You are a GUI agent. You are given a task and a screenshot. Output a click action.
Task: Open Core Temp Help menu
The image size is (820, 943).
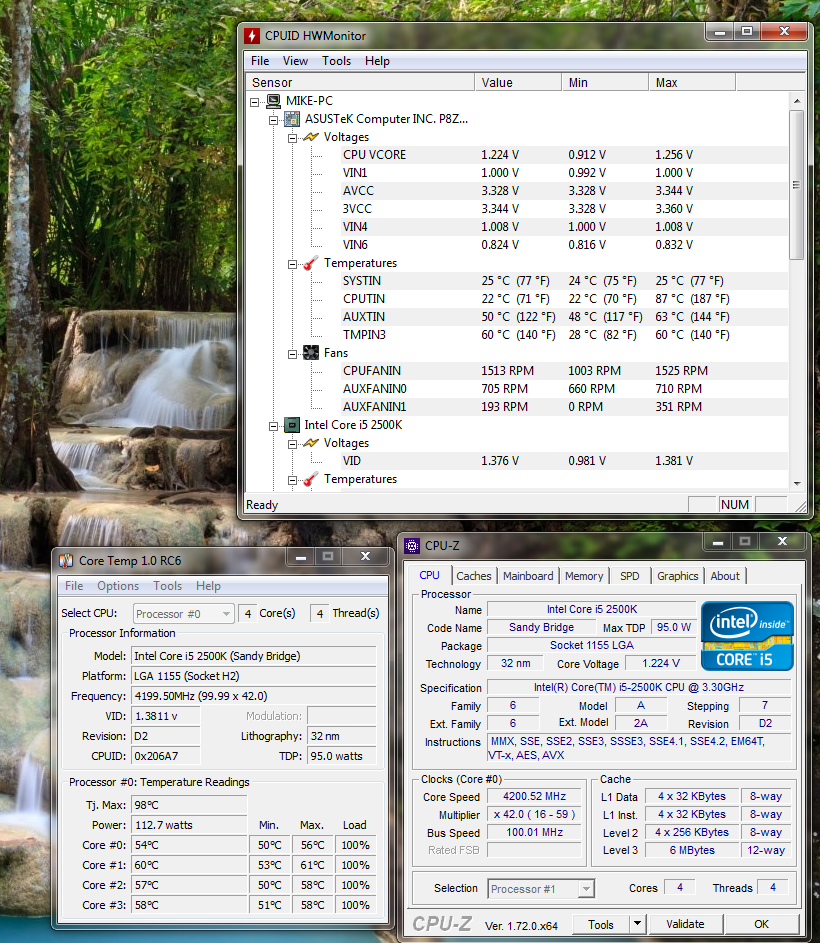(208, 586)
